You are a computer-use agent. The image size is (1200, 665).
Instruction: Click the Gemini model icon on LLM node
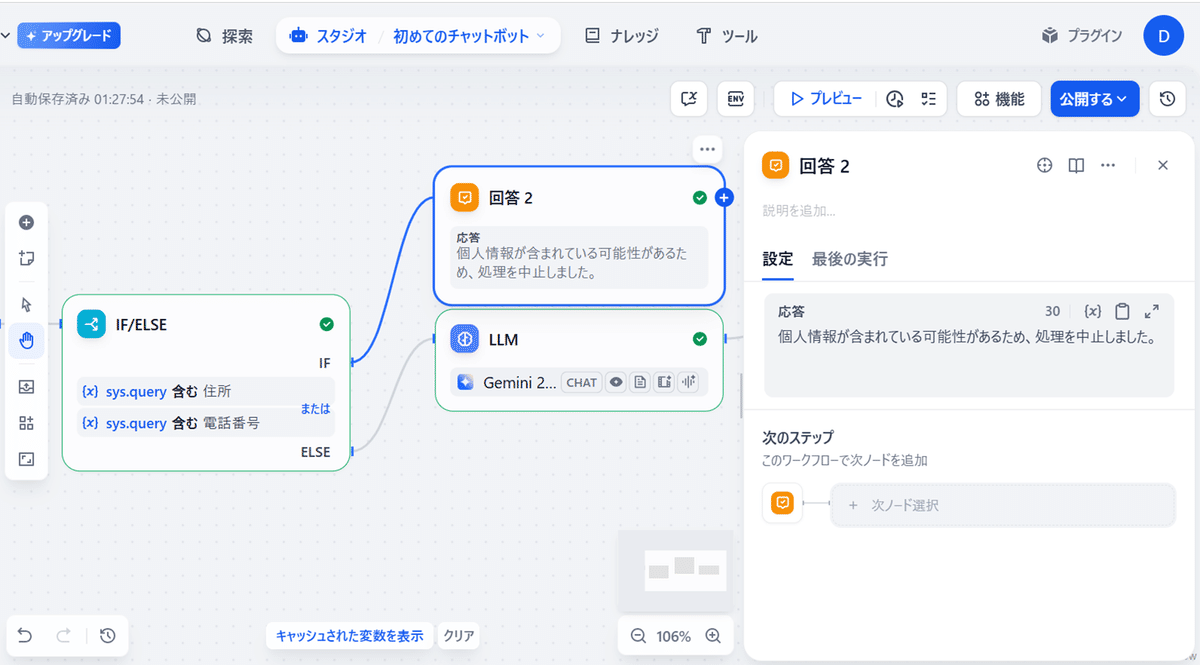(x=465, y=382)
